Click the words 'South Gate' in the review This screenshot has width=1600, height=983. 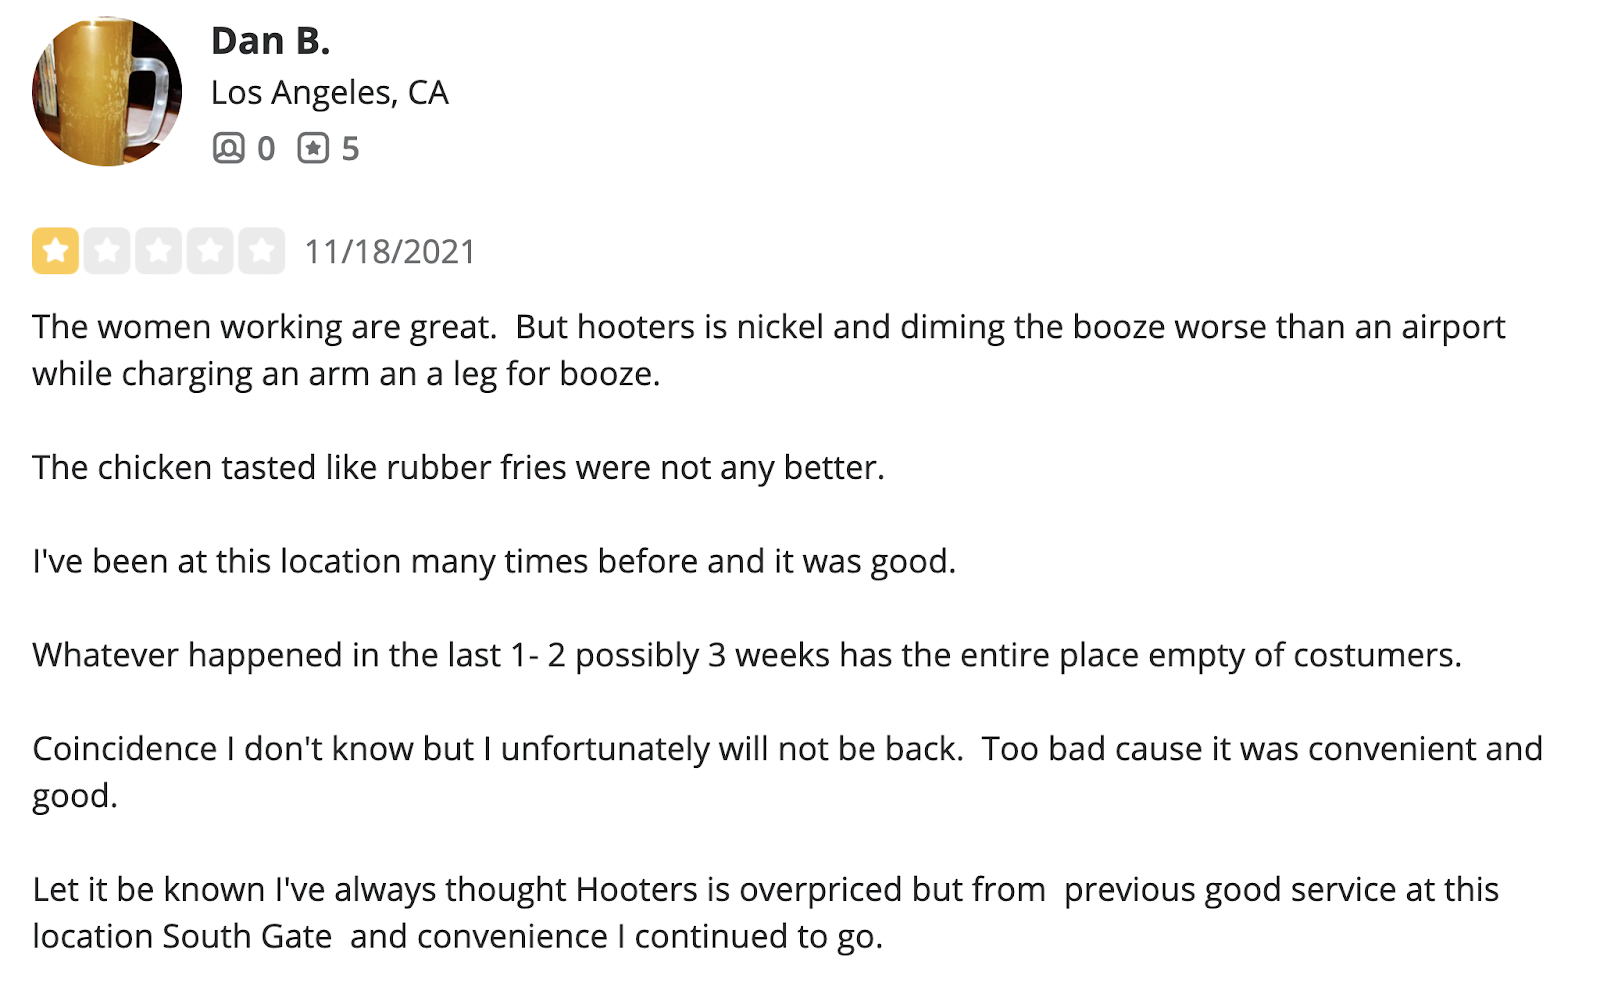247,937
